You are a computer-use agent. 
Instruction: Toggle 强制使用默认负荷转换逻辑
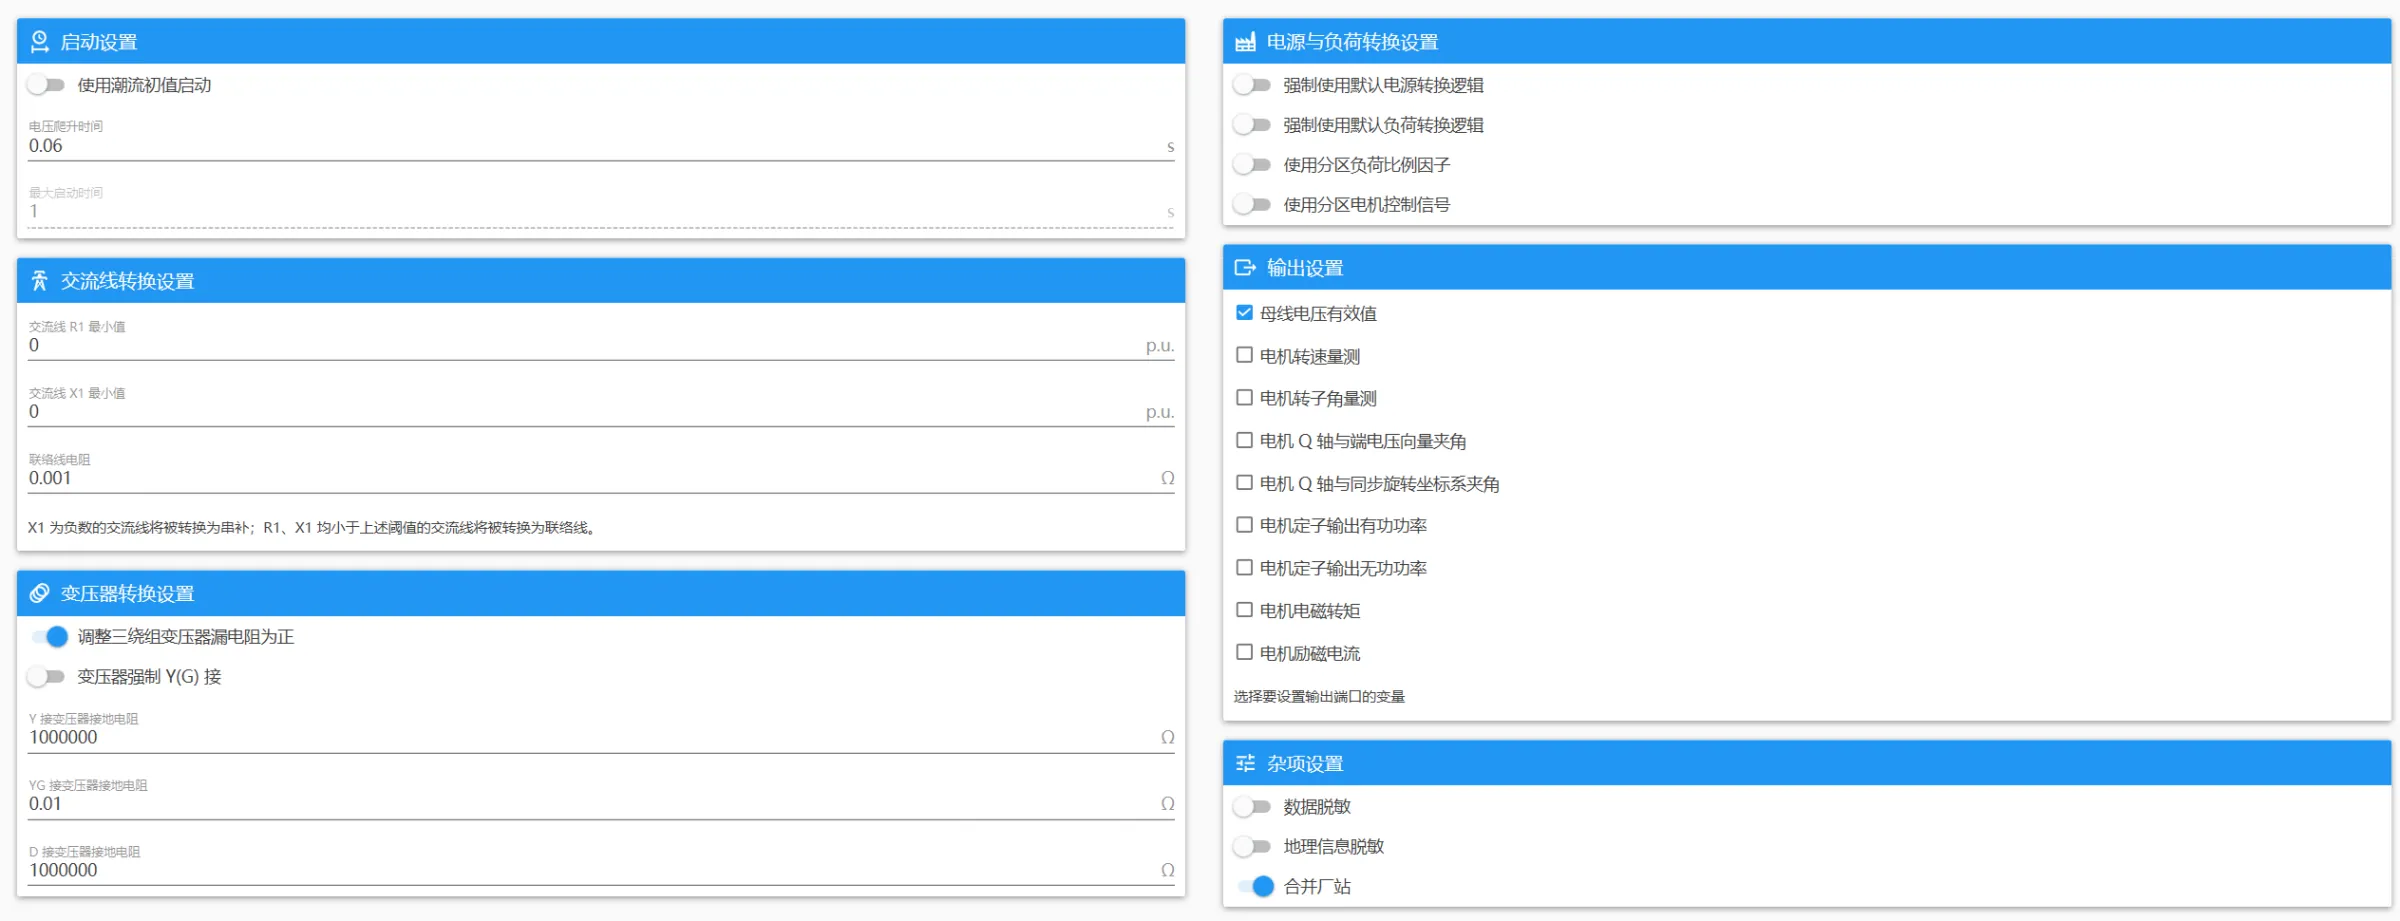tap(1252, 125)
